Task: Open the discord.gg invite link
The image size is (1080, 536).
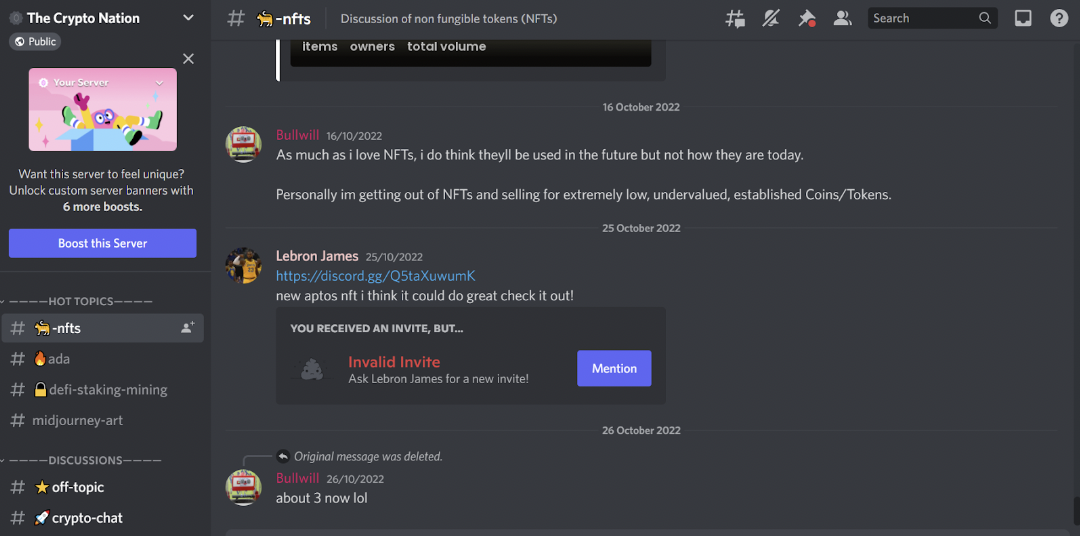Action: 375,276
